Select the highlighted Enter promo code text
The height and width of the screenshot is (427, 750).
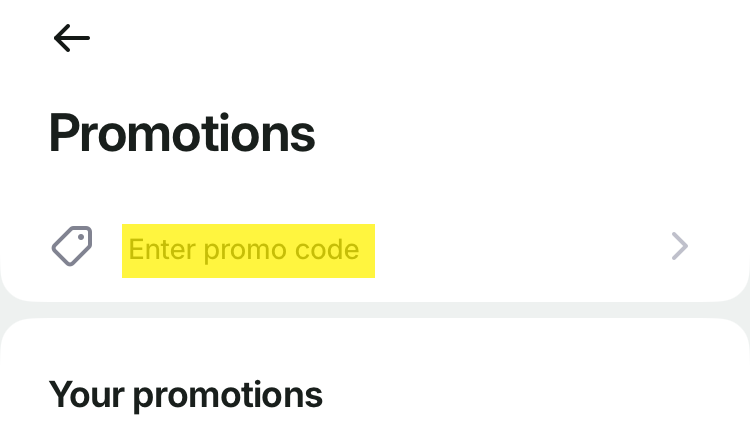point(246,249)
